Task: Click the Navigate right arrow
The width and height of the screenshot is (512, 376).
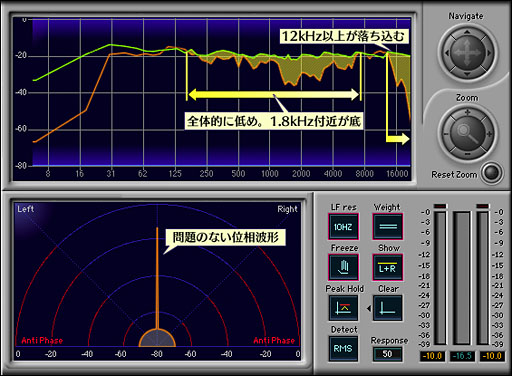Action: pyautogui.click(x=489, y=53)
